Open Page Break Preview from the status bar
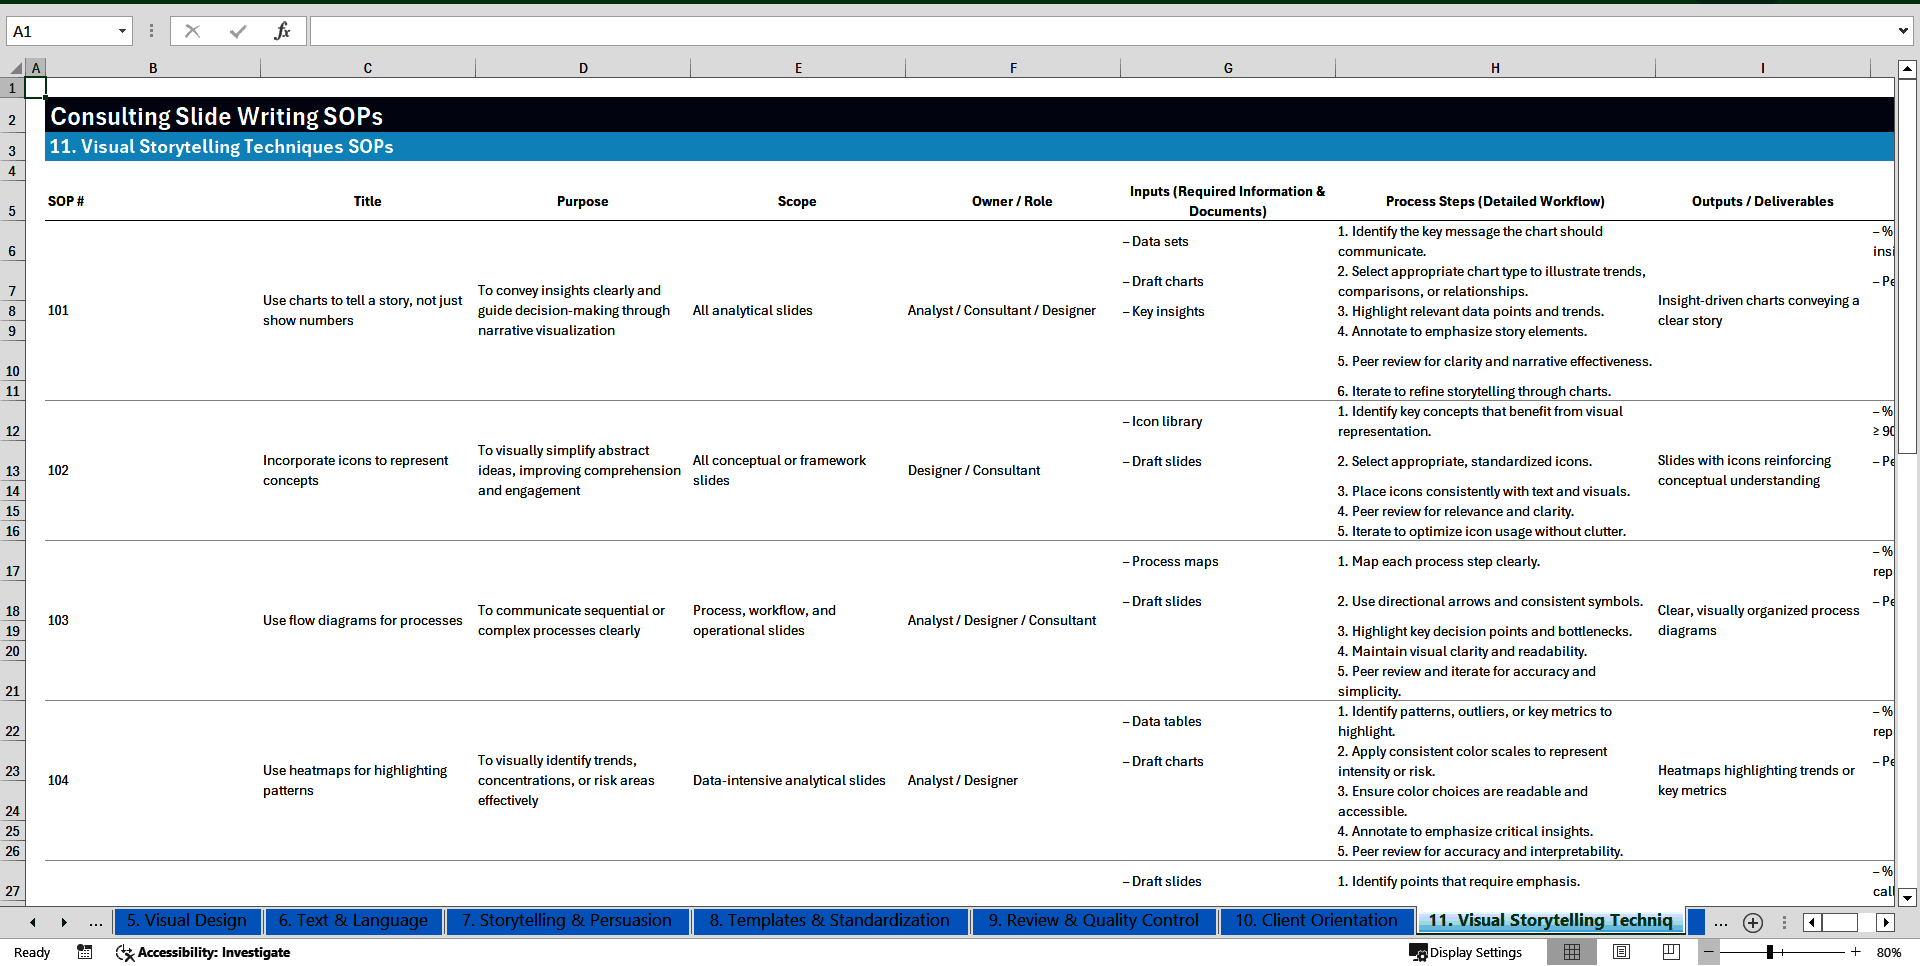Image resolution: width=1920 pixels, height=966 pixels. coord(1670,952)
